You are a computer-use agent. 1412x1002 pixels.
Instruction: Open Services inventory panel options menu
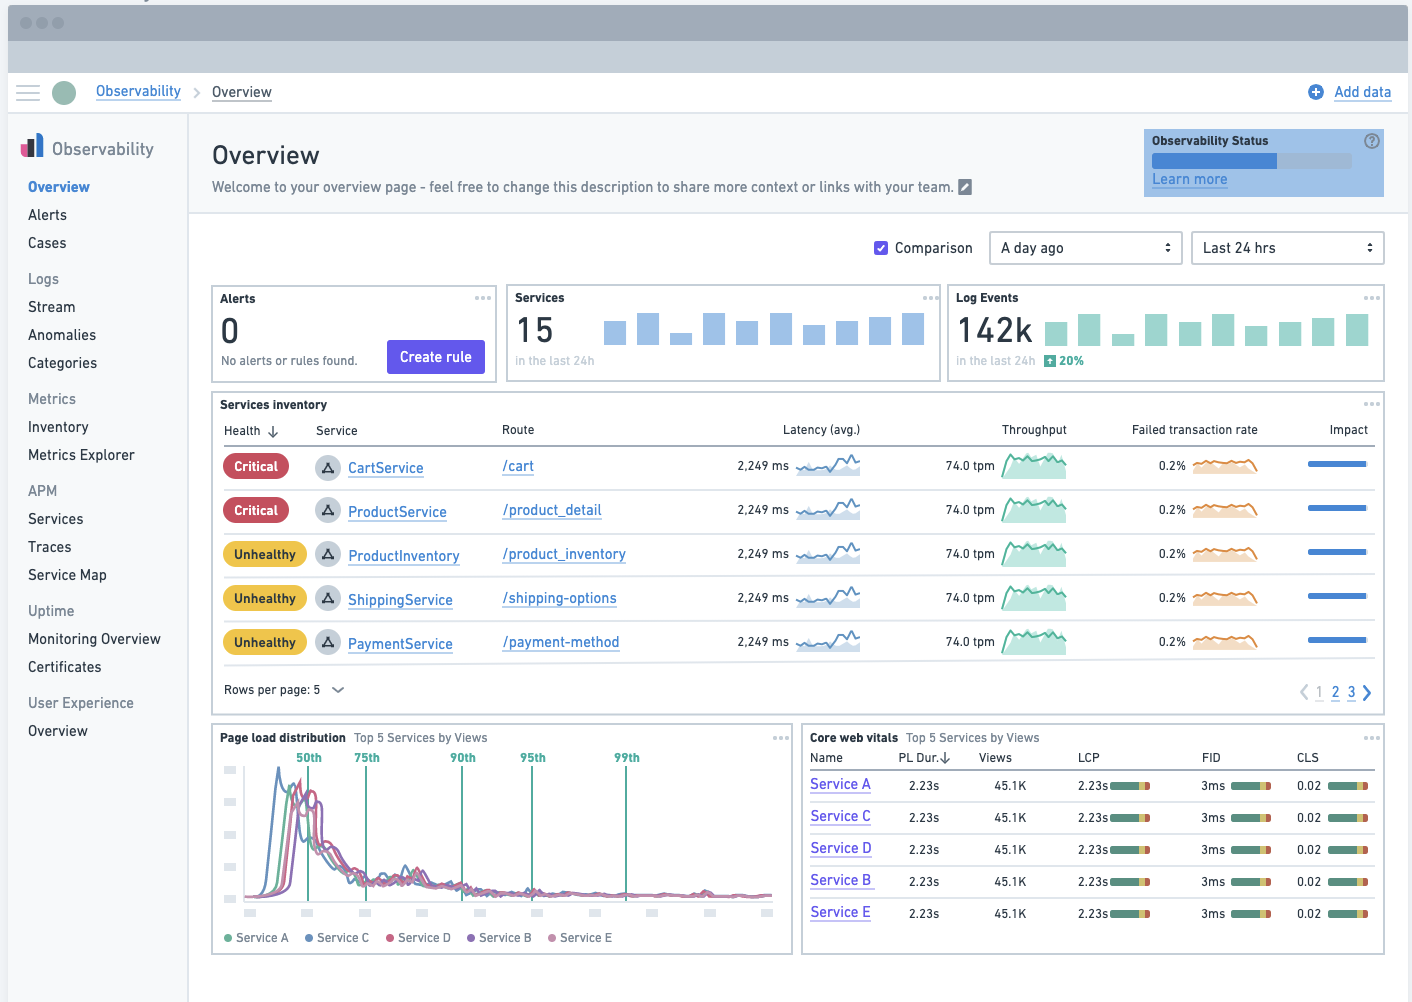[1372, 404]
